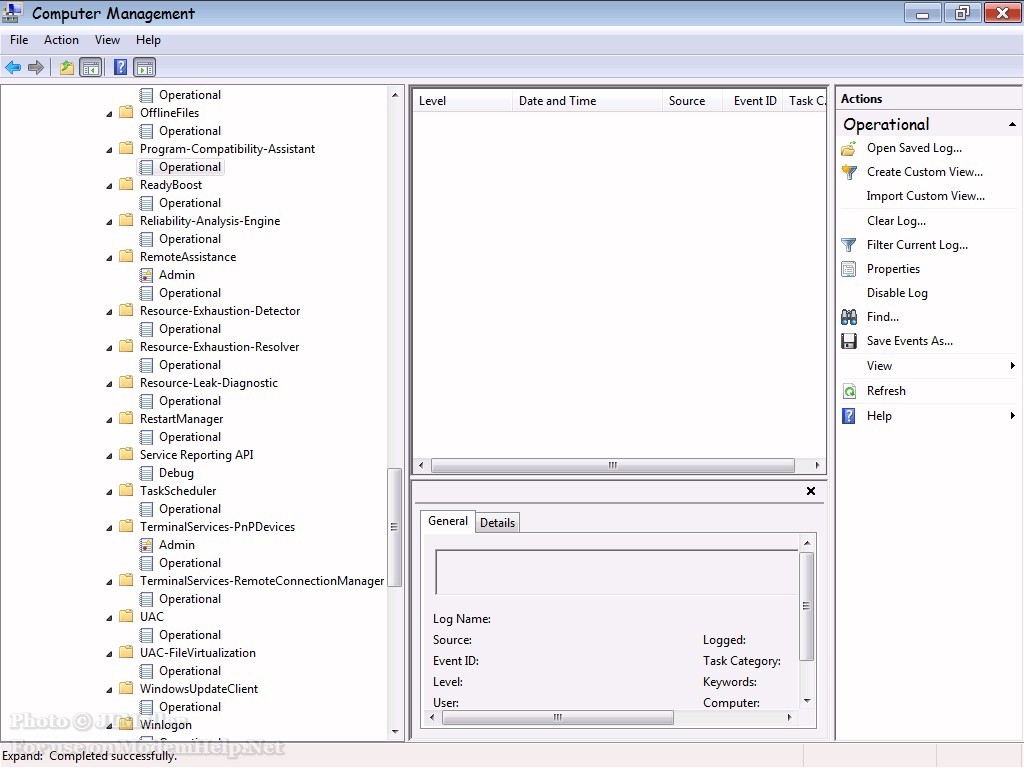Screen dimensions: 1024x768
Task: Switch to the Details tab
Action: click(498, 522)
